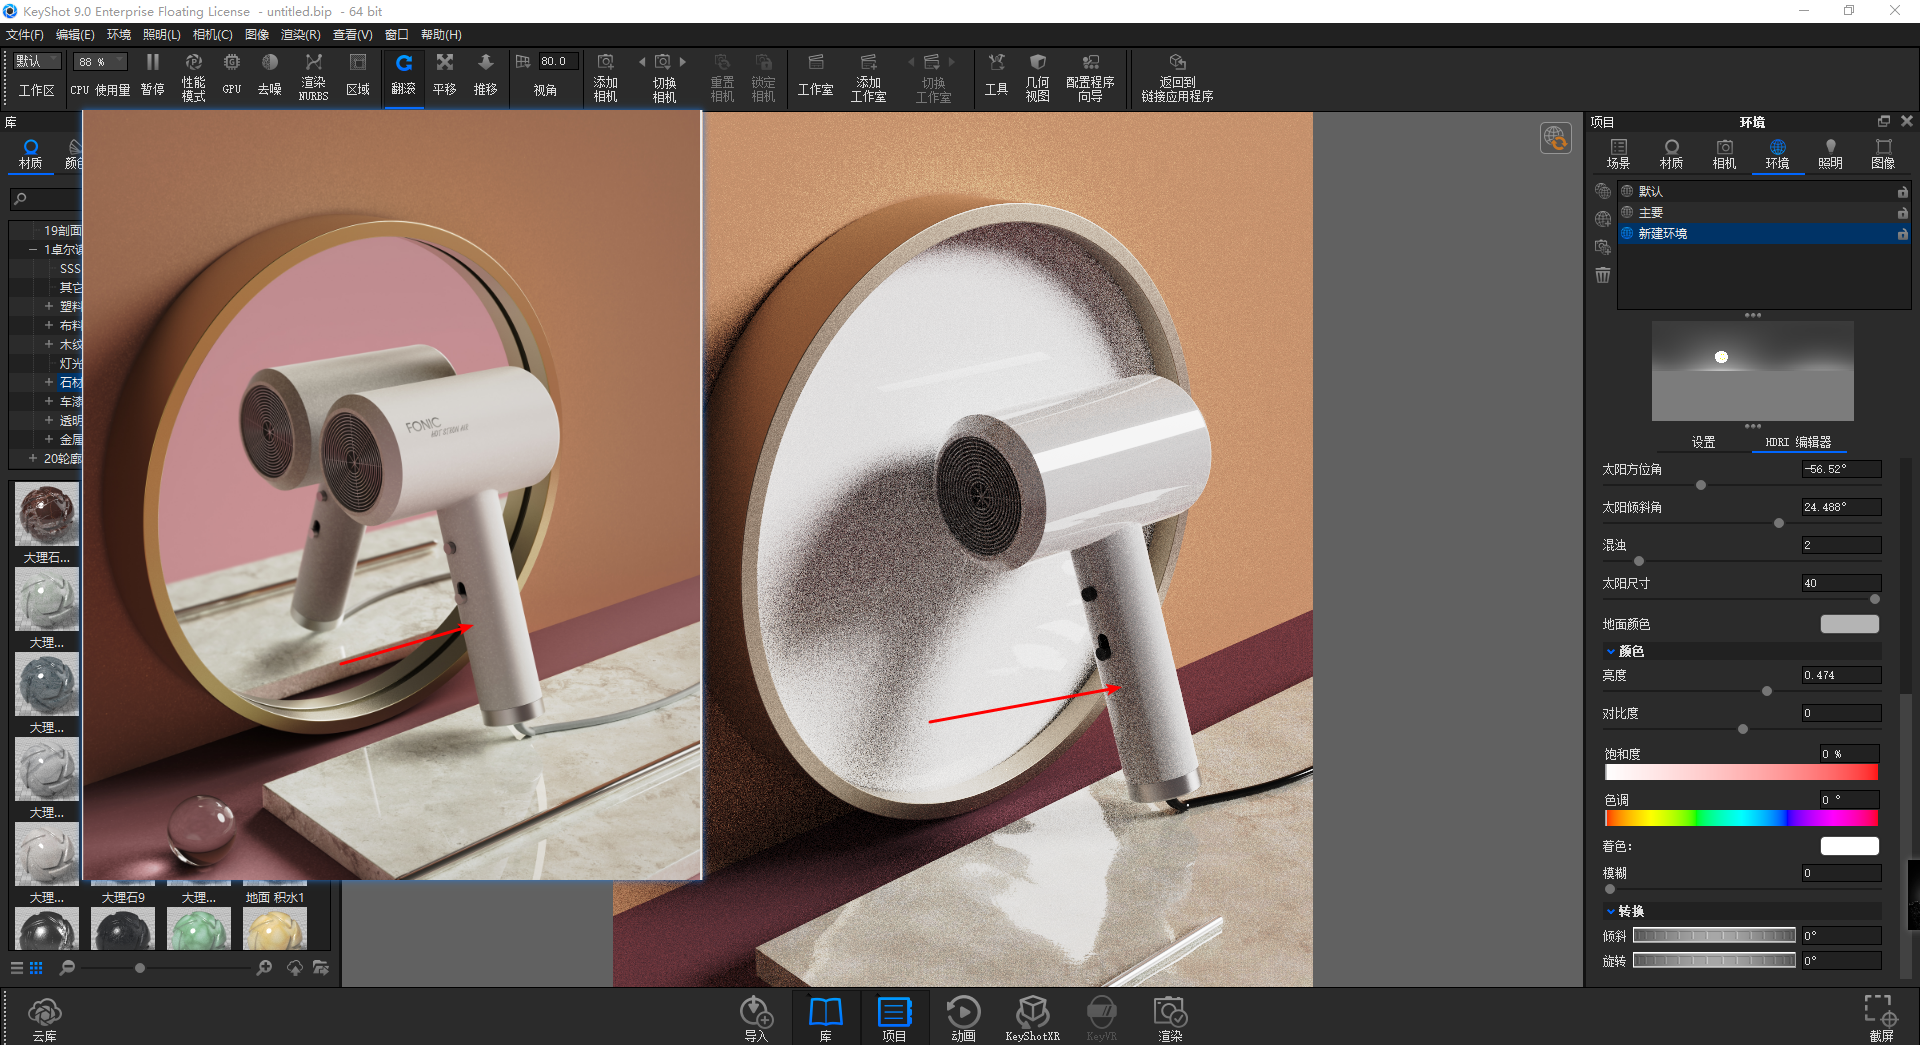Click the Import (导入) button
1920x1045 pixels.
coord(756,1019)
